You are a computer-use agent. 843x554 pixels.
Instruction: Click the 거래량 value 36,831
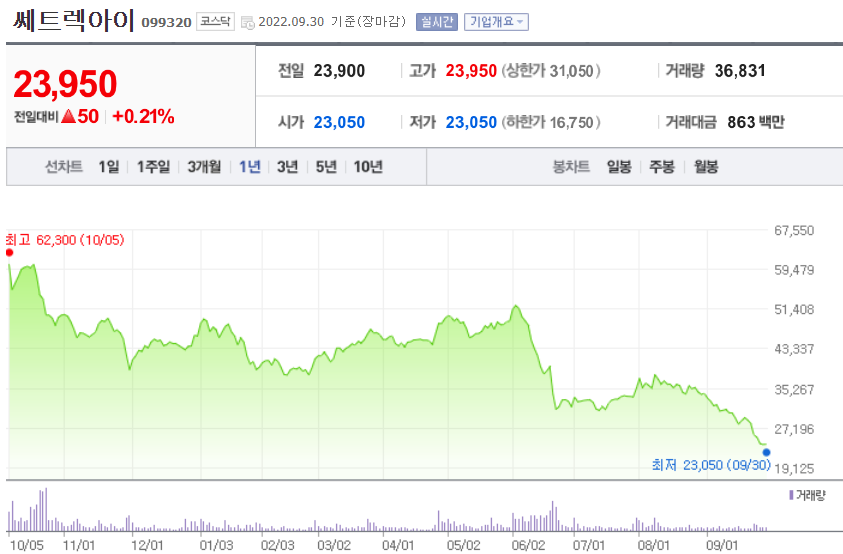[x=740, y=71]
